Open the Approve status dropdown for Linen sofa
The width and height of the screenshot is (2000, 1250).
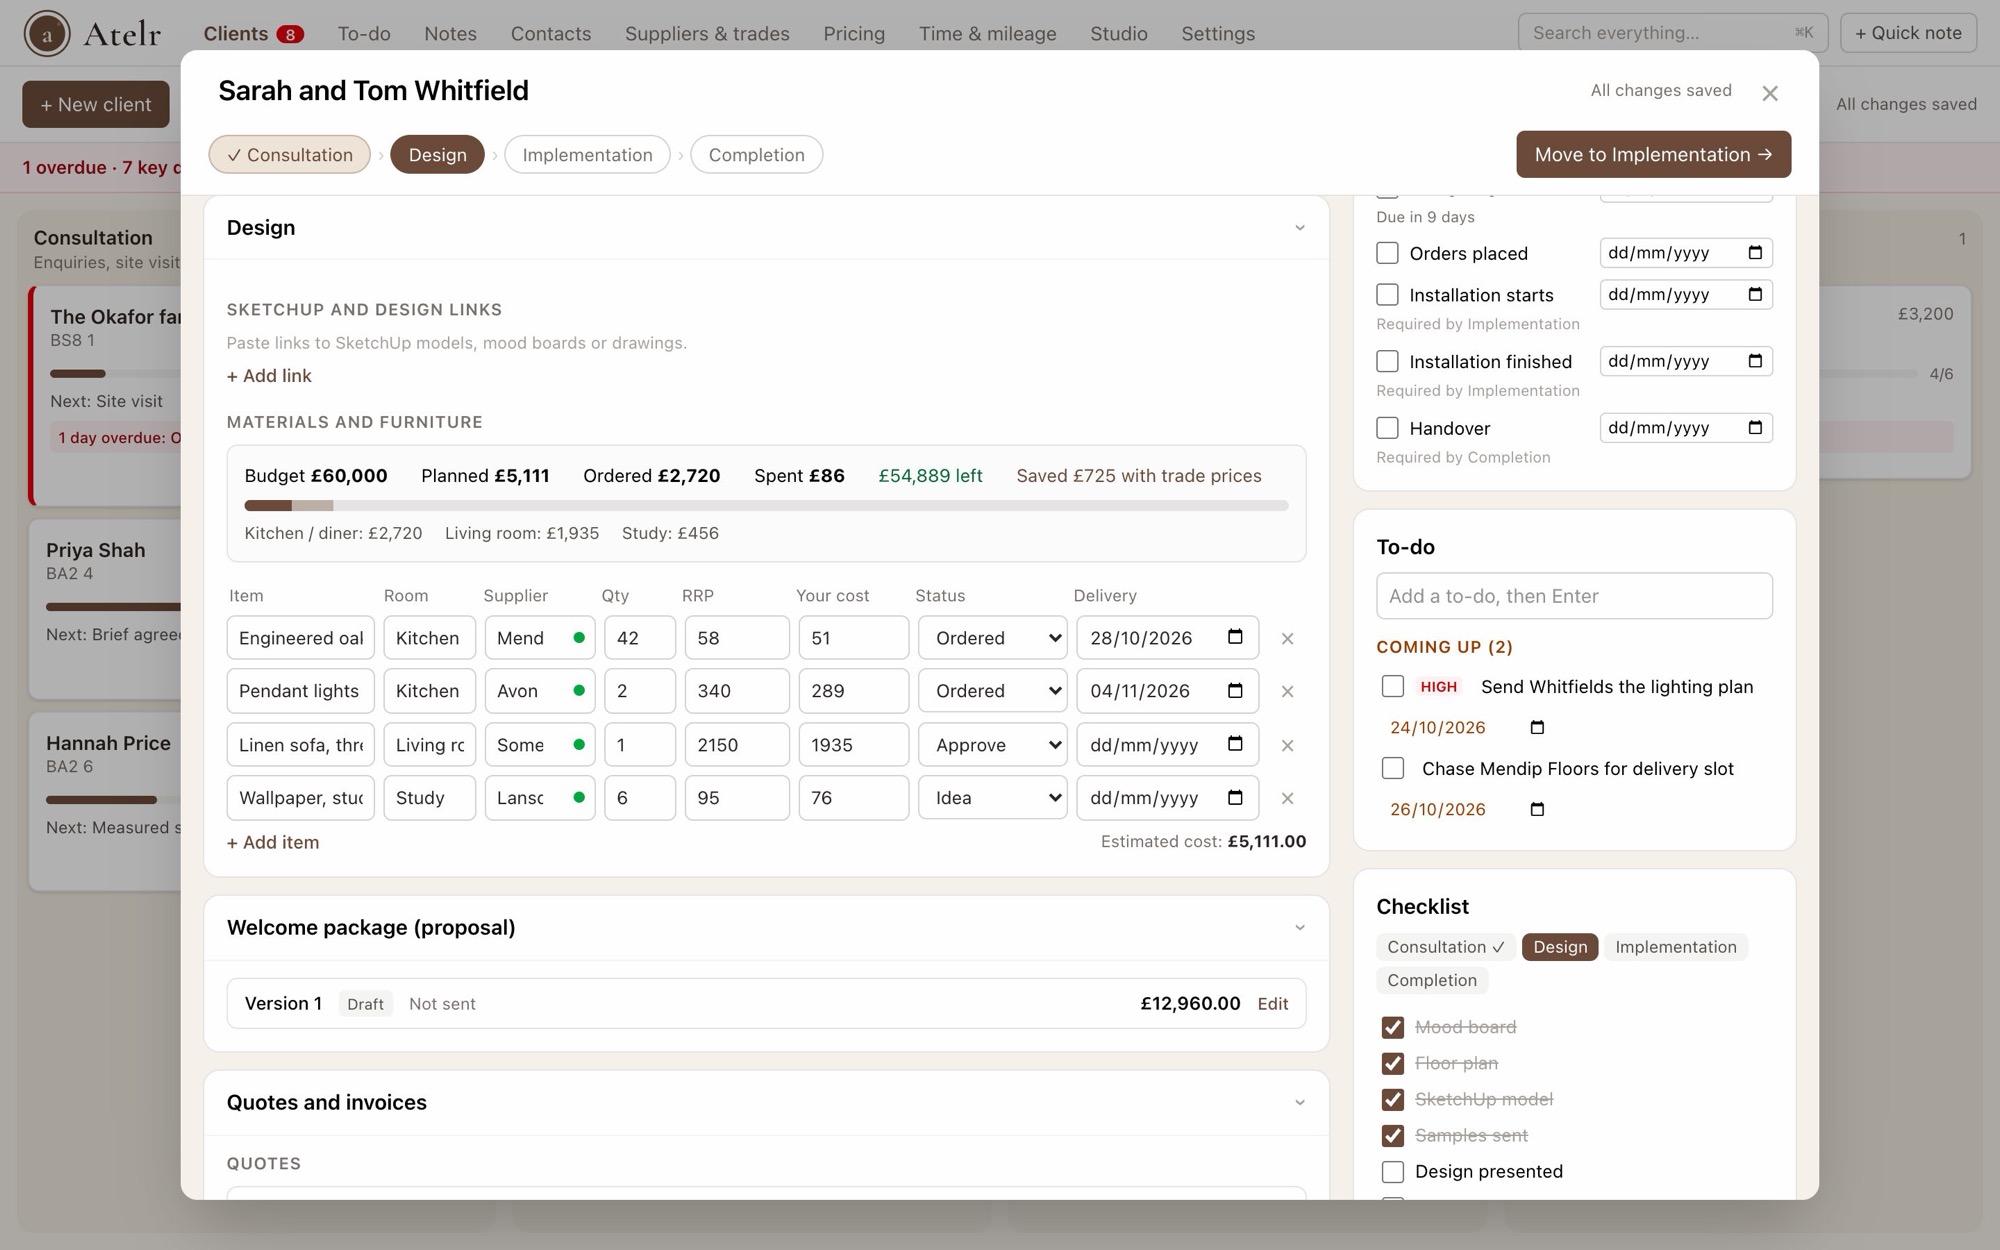point(992,745)
